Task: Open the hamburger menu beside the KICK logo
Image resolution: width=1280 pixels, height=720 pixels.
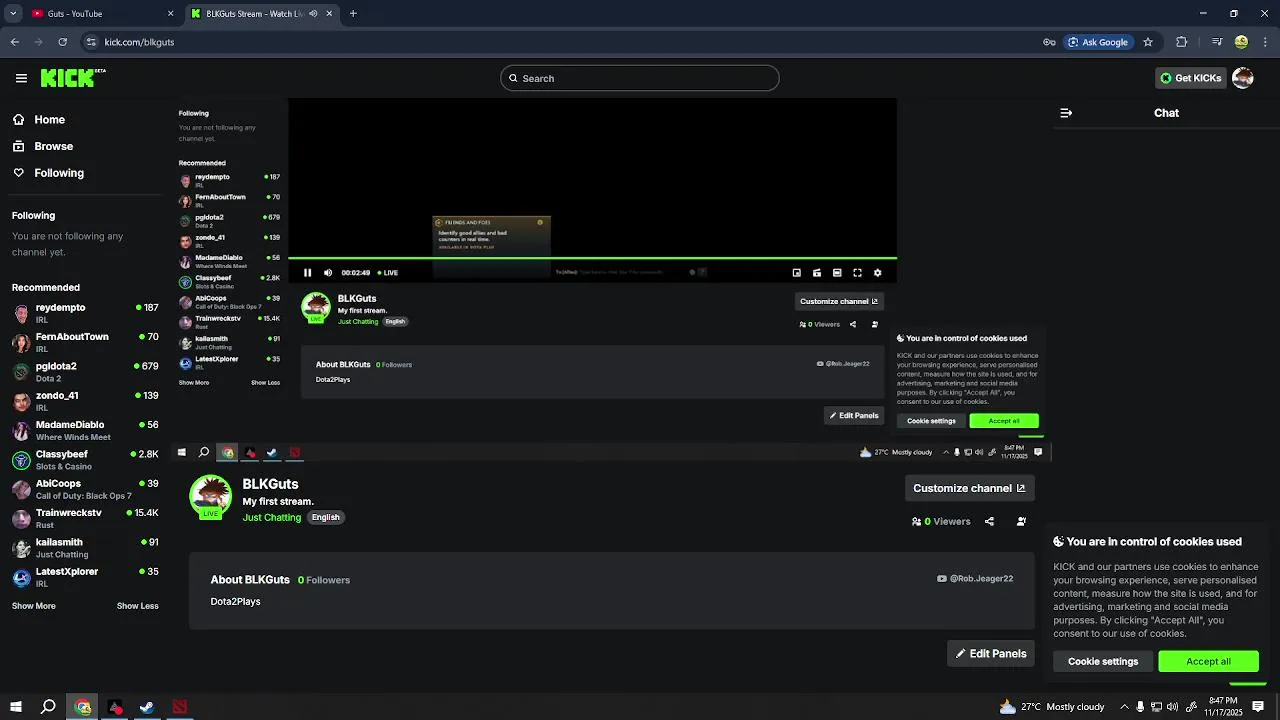Action: (21, 78)
